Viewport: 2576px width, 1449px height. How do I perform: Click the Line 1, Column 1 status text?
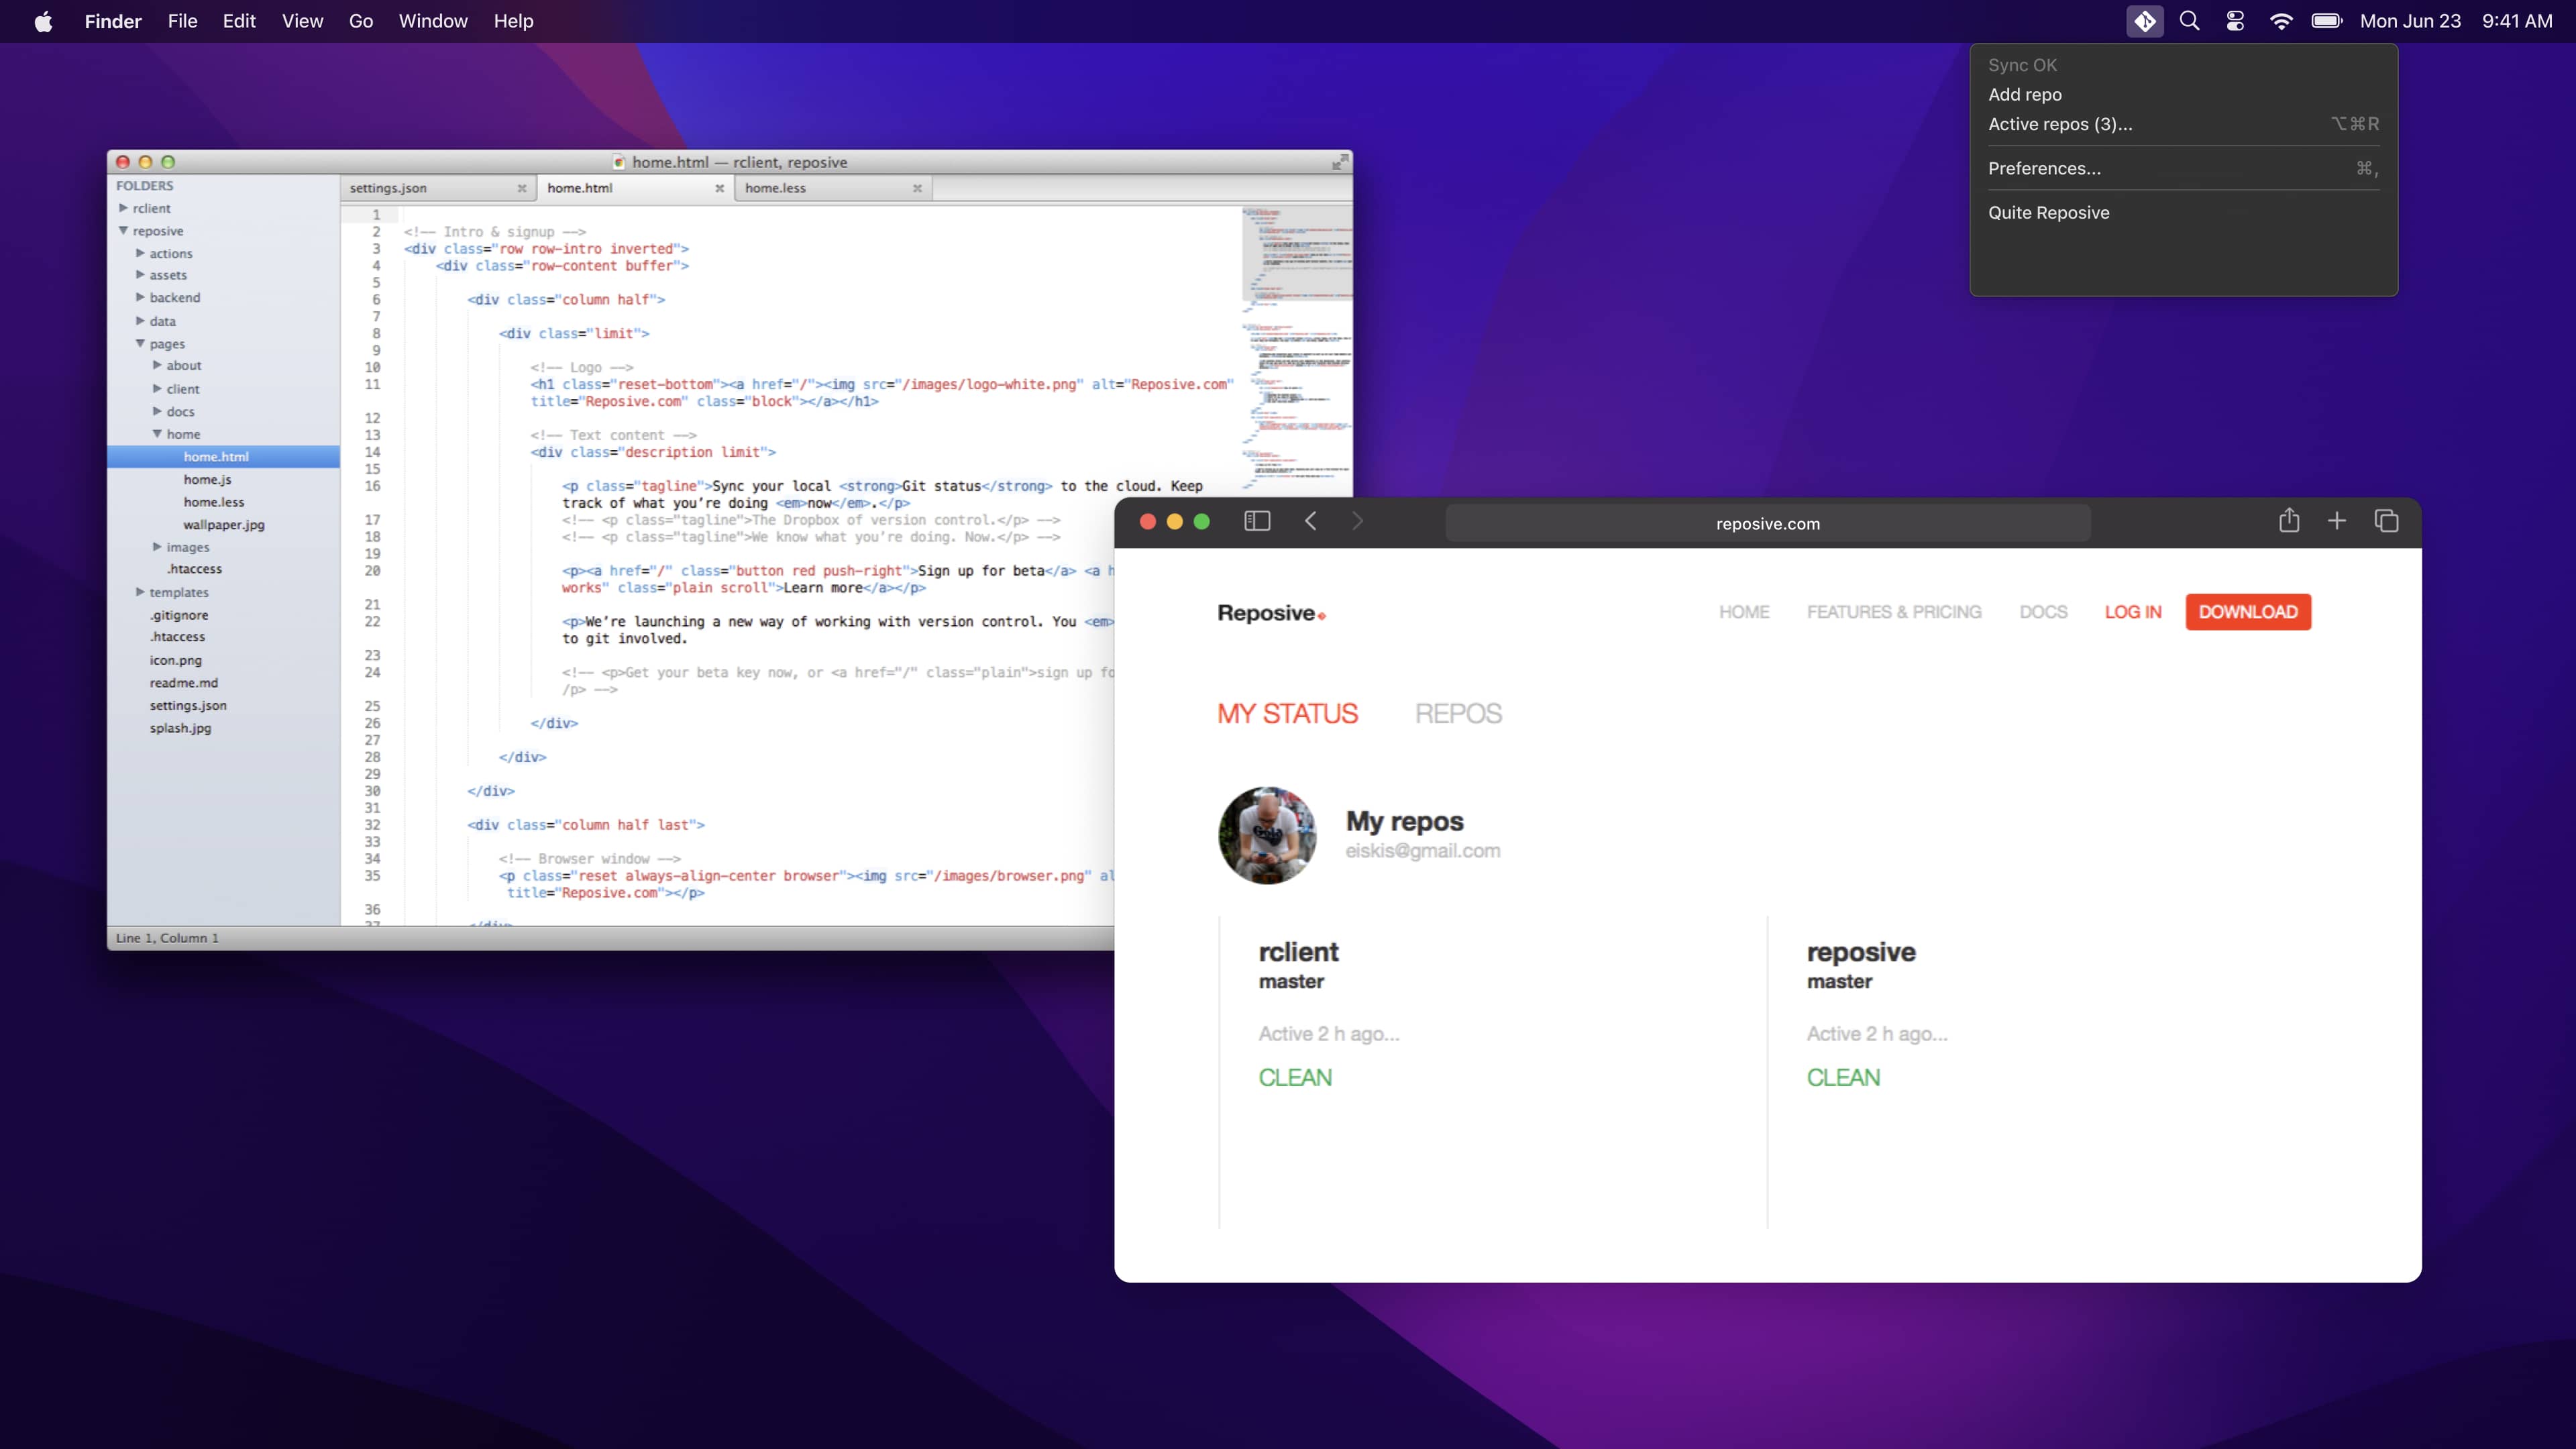[167, 938]
